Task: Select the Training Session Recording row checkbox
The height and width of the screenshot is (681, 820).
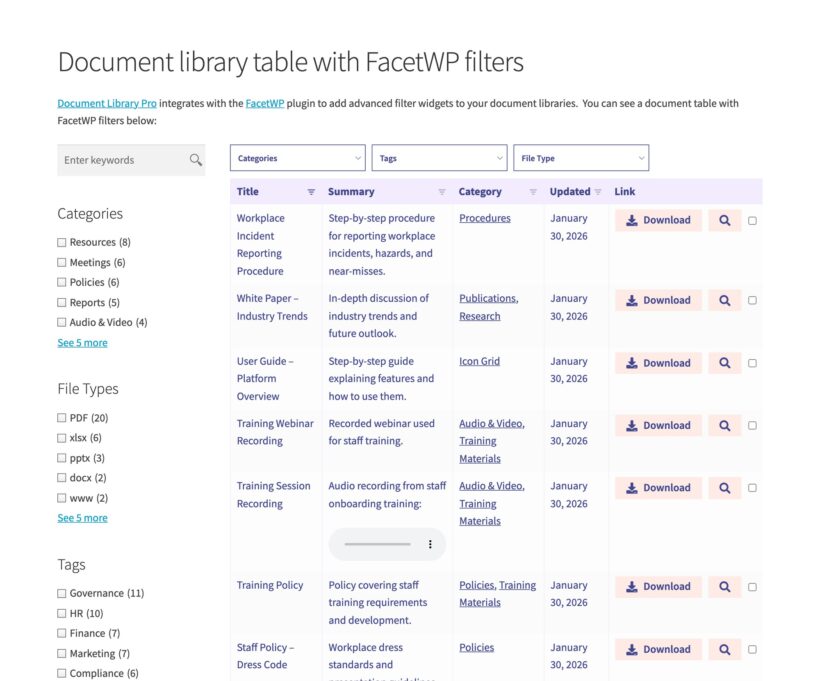Action: (x=752, y=487)
